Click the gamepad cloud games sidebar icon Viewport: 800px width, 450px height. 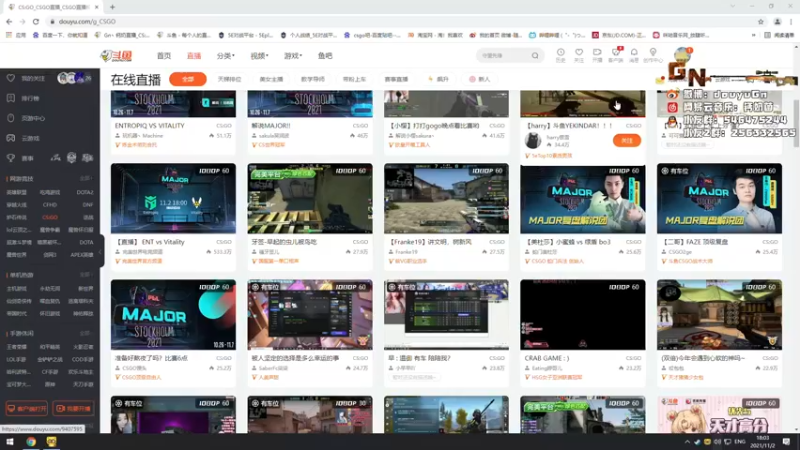click(11, 138)
